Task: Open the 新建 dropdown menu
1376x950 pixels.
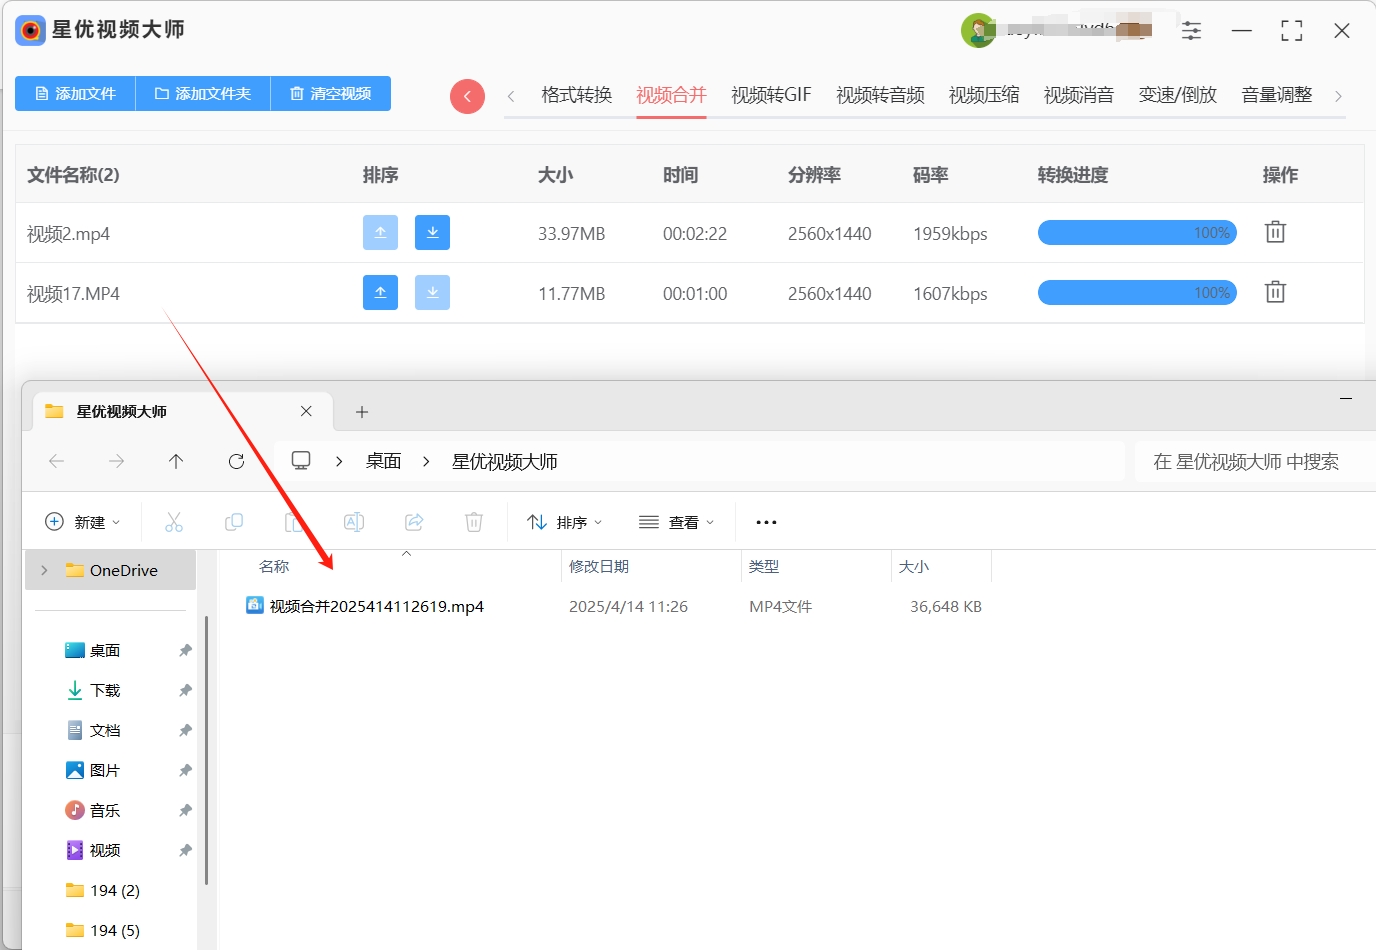Action: (x=83, y=522)
